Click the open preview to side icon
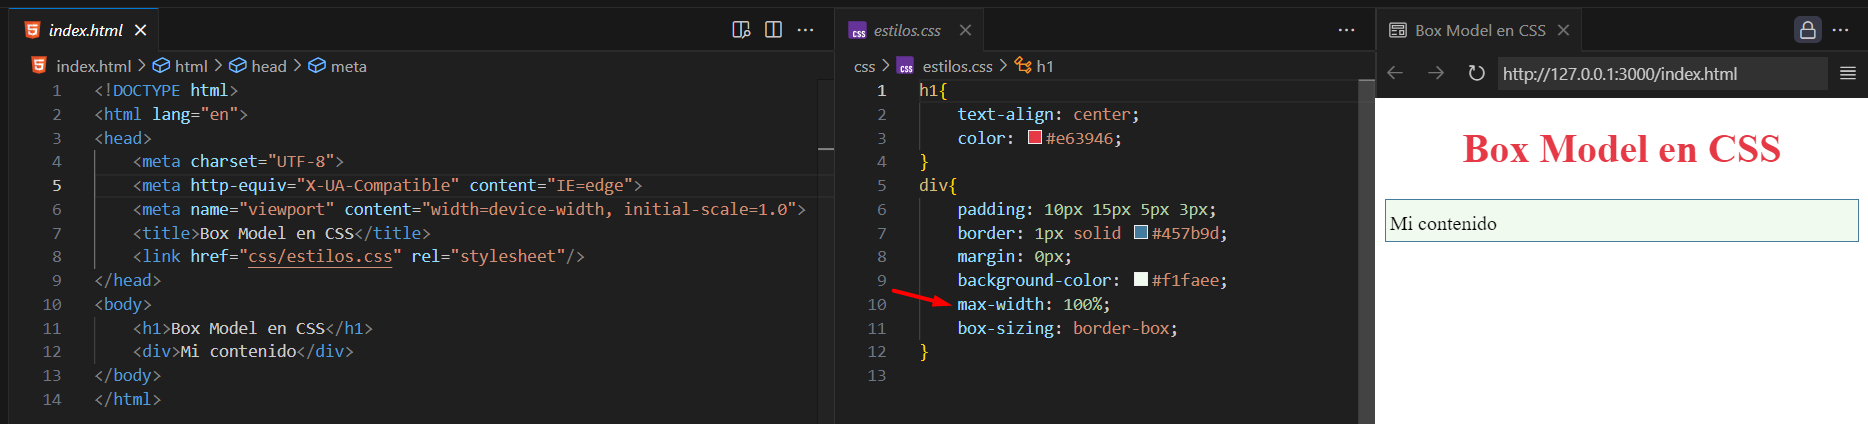Viewport: 1868px width, 424px height. [741, 30]
